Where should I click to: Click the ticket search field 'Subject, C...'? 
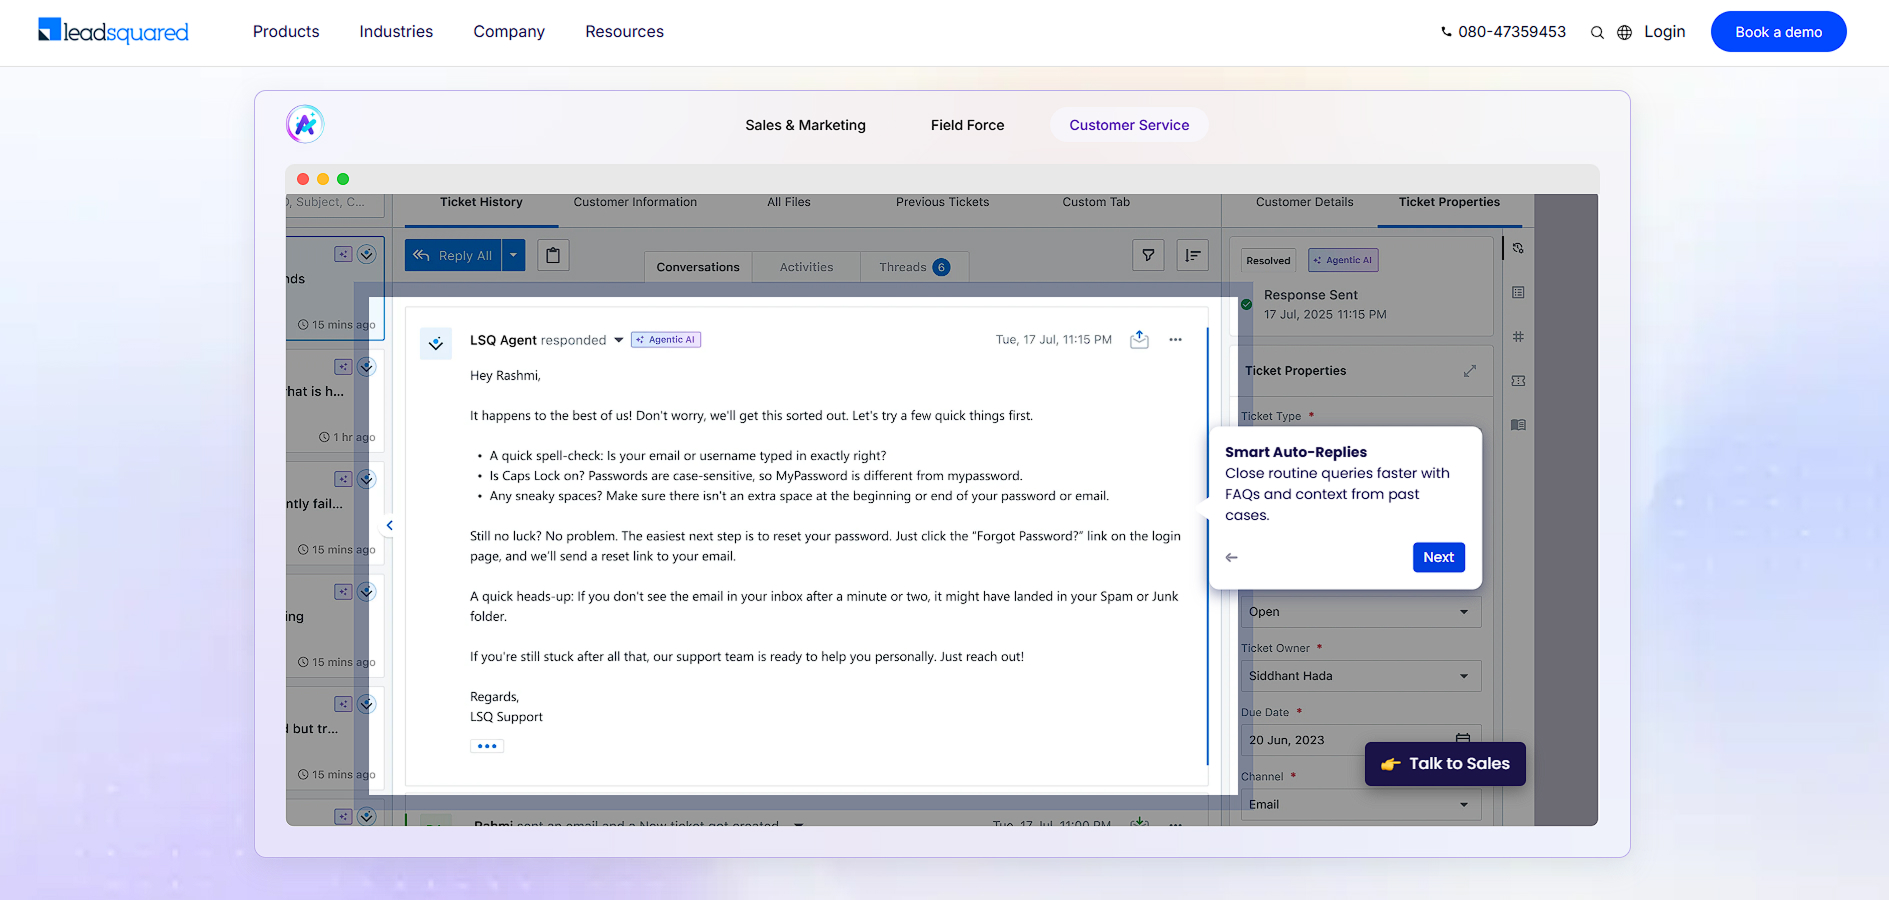334,202
